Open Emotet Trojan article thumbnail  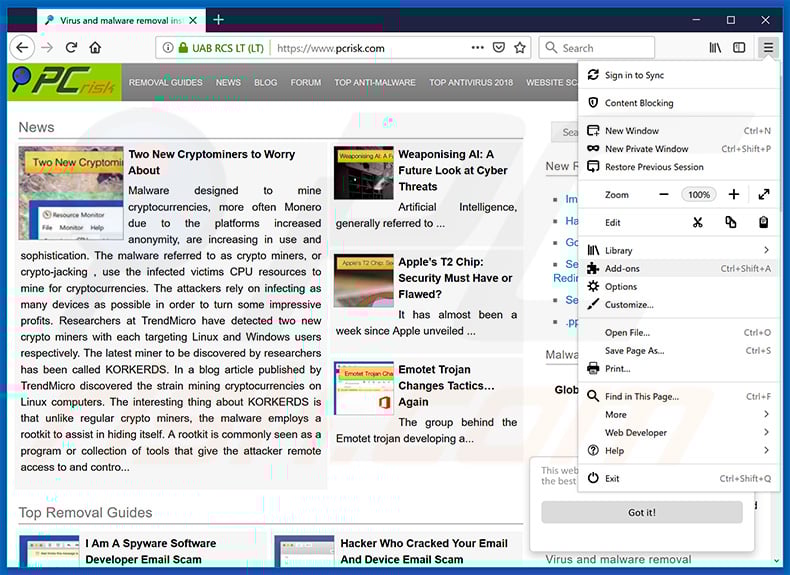pos(364,389)
